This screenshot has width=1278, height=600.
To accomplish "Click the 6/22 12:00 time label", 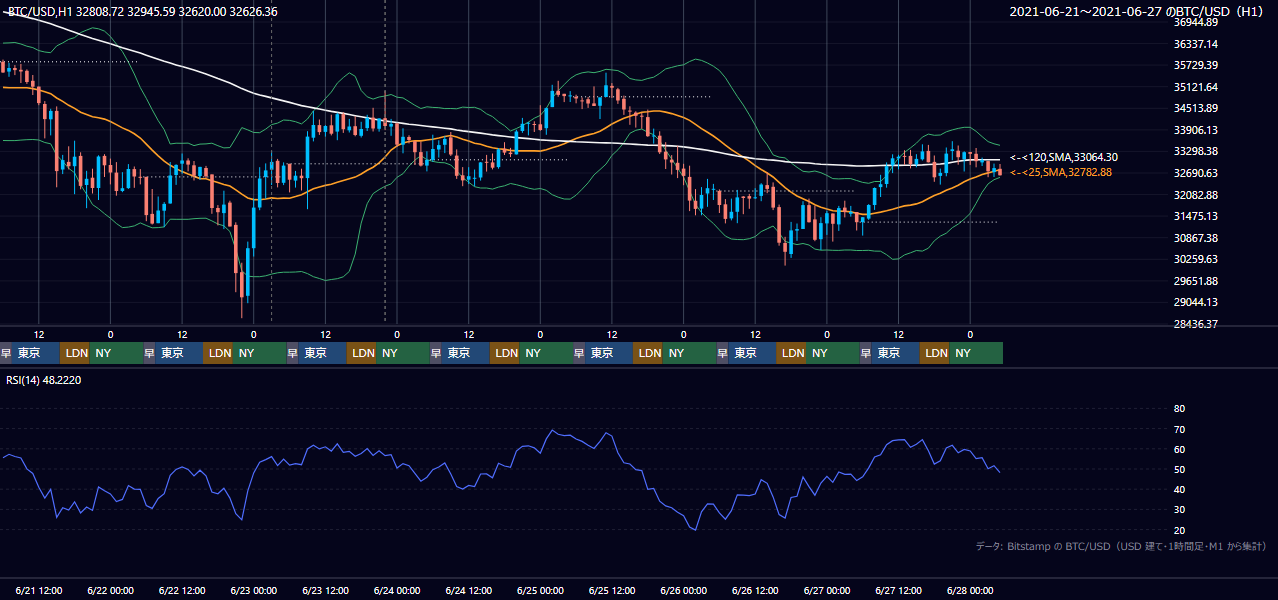I will 183,590.
